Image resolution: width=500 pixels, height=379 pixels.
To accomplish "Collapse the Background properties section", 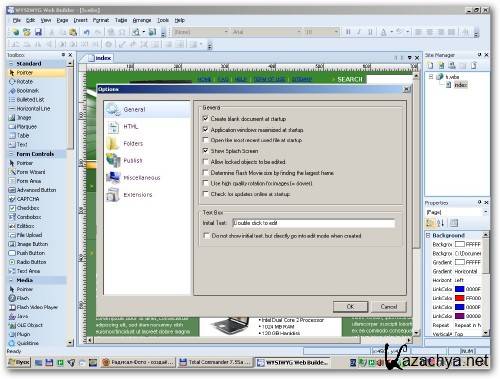I will (428, 235).
